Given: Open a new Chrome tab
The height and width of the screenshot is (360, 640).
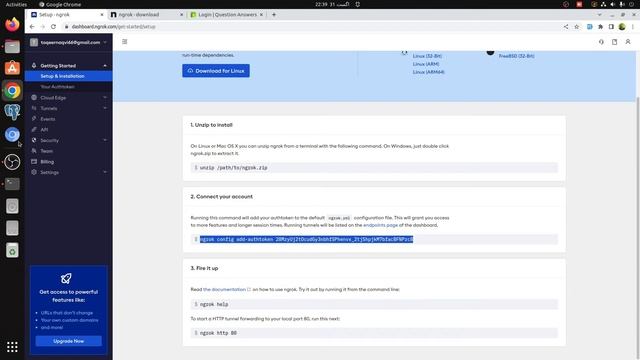Looking at the screenshot, I should click(x=274, y=15).
